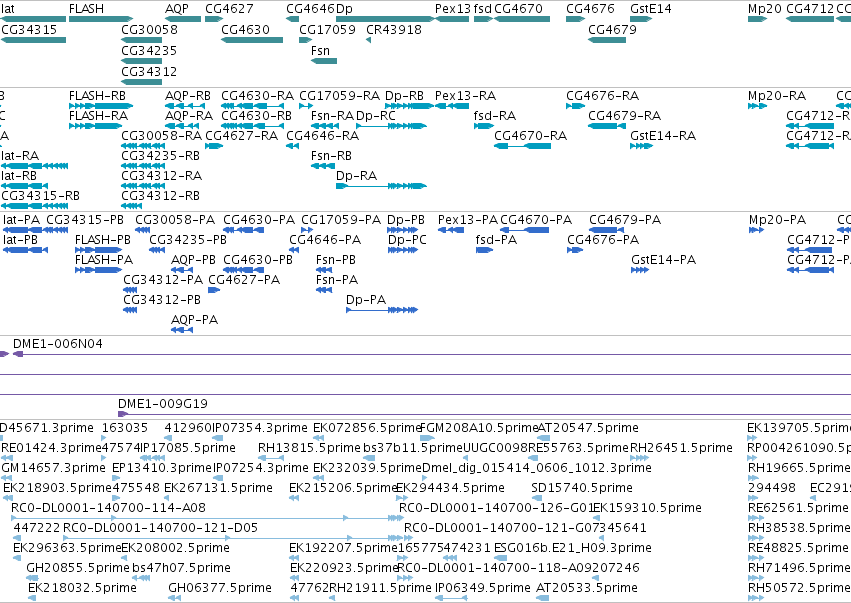The height and width of the screenshot is (603, 851).
Task: Select the AQP gene label
Action: 177,9
